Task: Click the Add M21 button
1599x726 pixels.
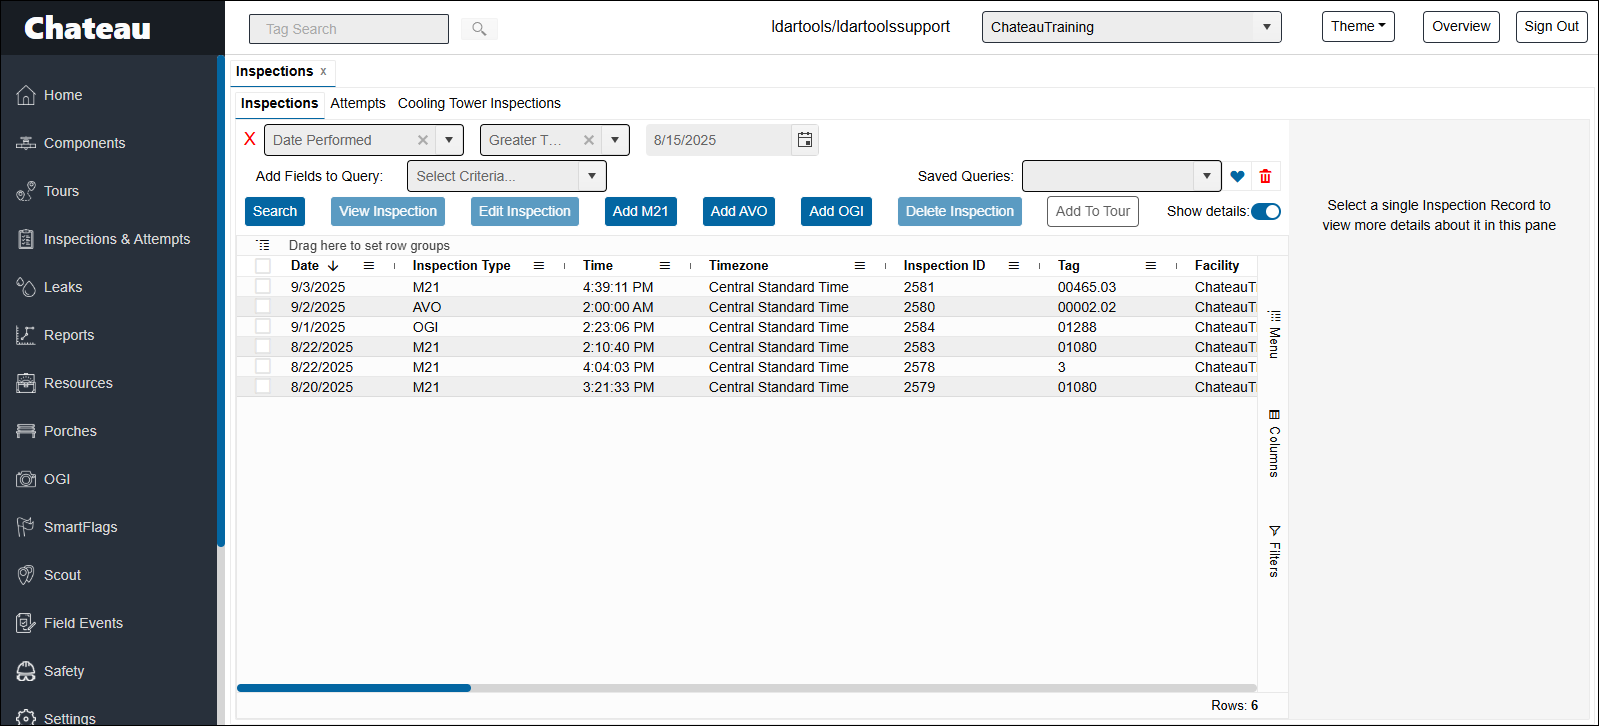Action: click(x=640, y=211)
